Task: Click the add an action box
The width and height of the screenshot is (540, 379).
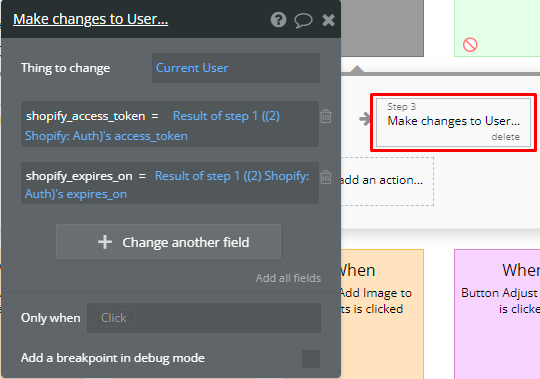Action: pyautogui.click(x=387, y=181)
